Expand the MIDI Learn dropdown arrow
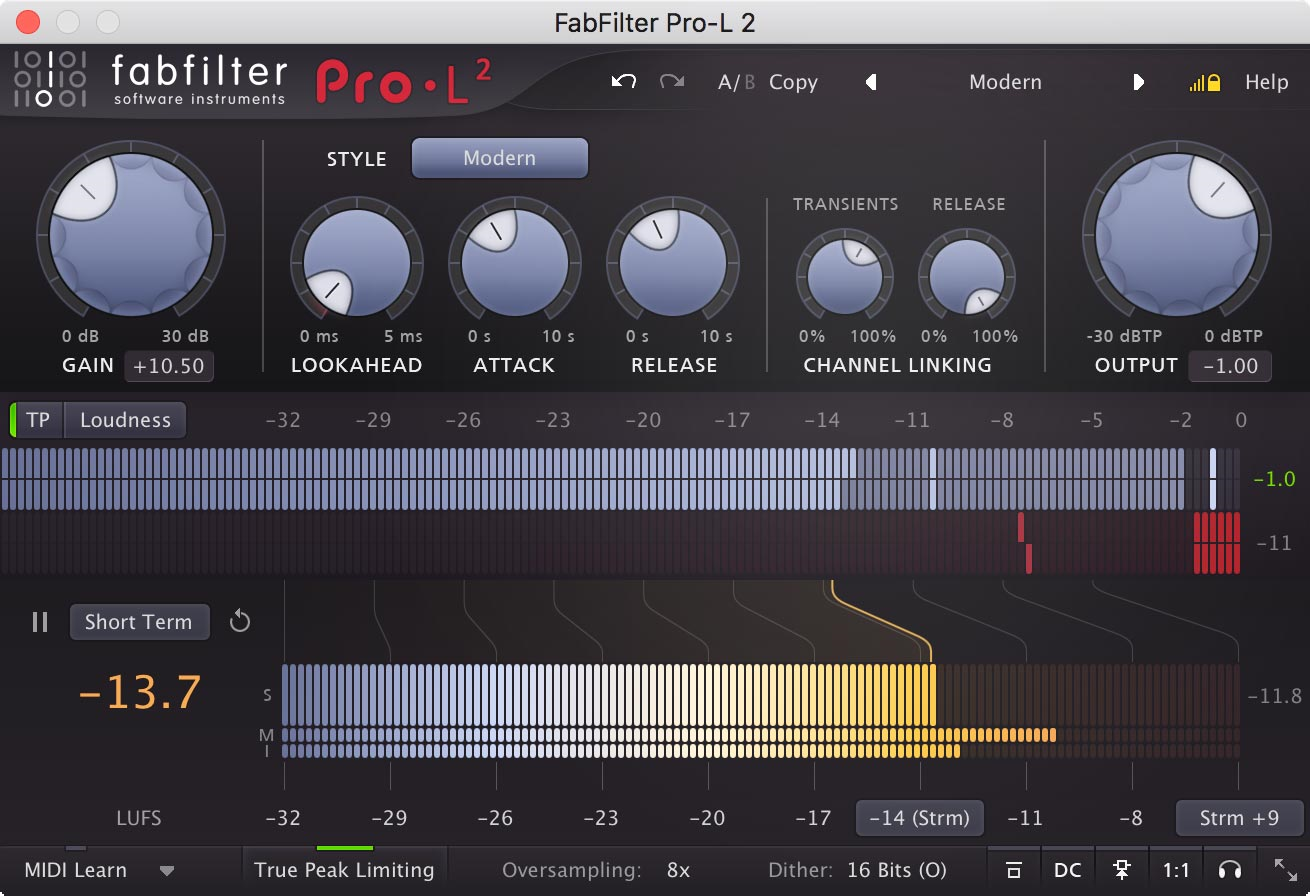The image size is (1310, 896). (168, 869)
